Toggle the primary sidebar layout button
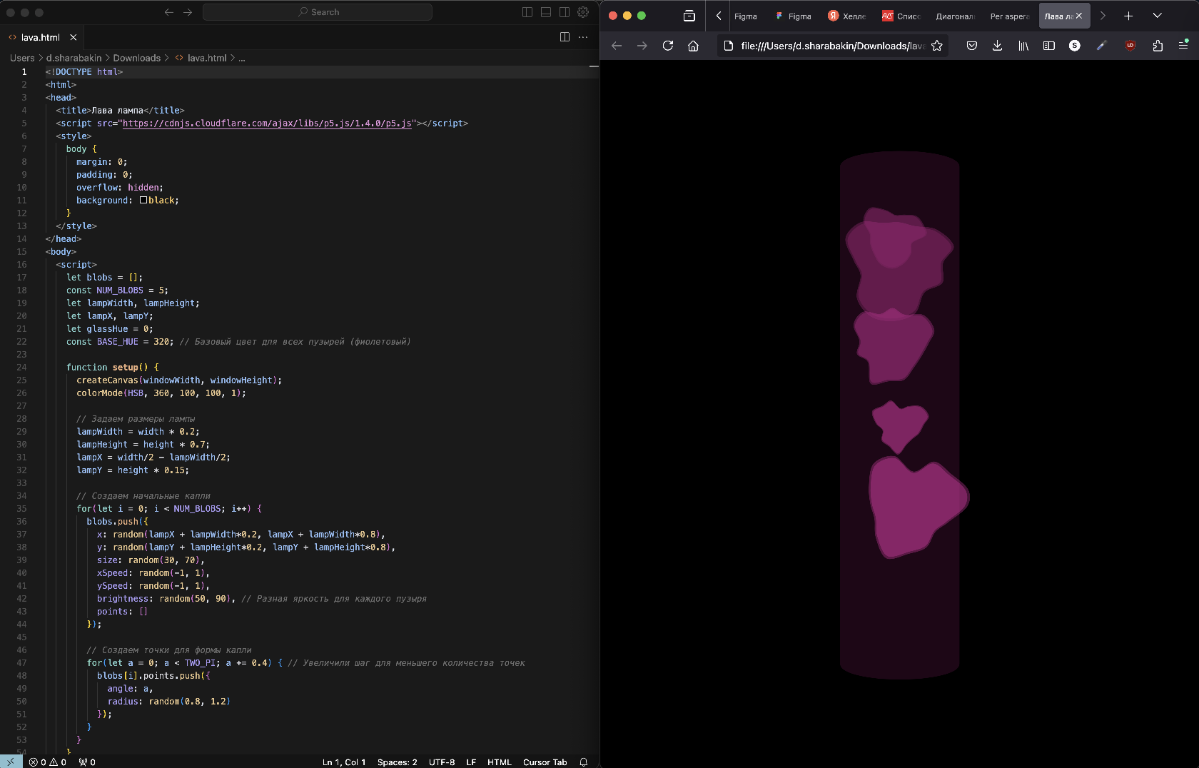The height and width of the screenshot is (768, 1199). pos(528,12)
